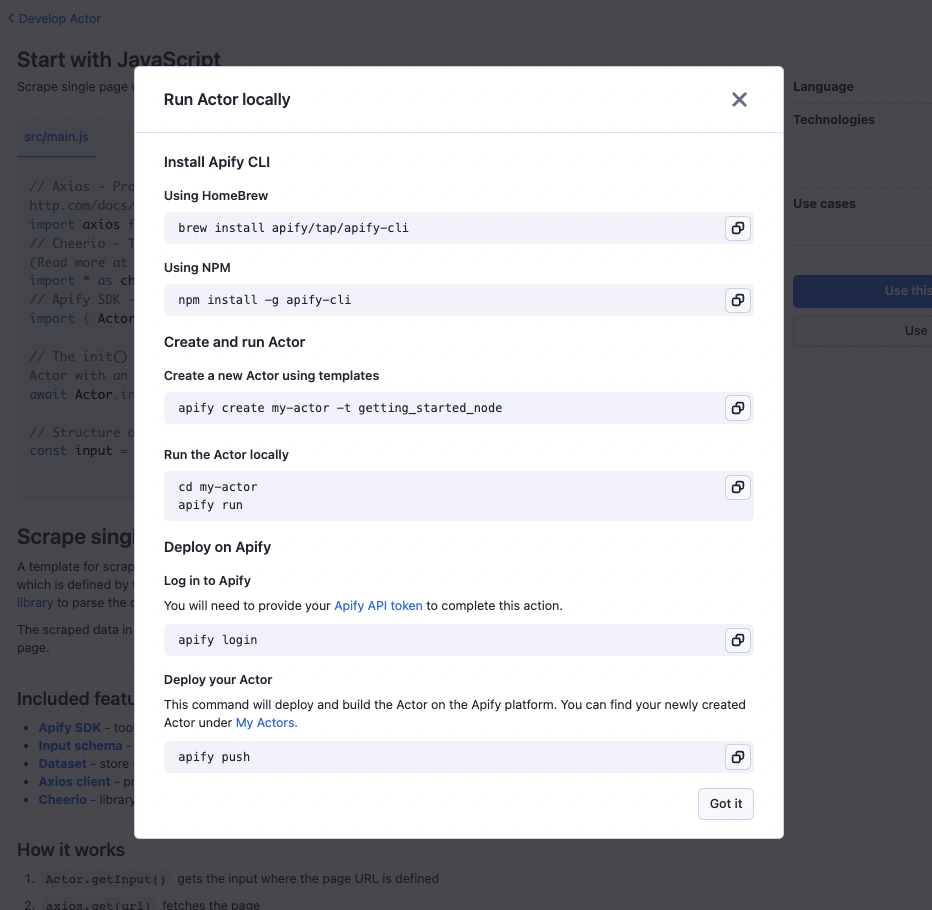Go back to Develop Actor
Viewport: 932px width, 910px height.
[x=55, y=18]
